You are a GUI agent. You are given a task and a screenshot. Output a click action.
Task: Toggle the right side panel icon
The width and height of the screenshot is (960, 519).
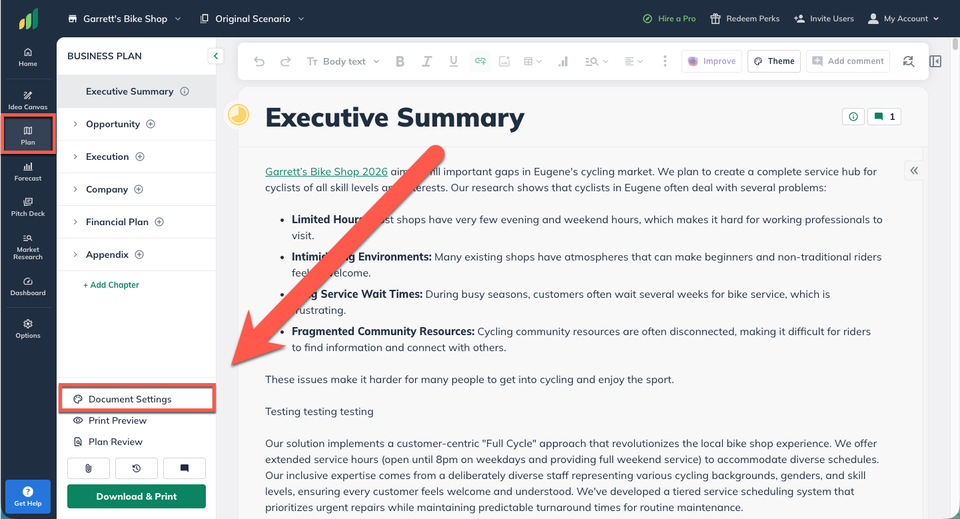935,61
